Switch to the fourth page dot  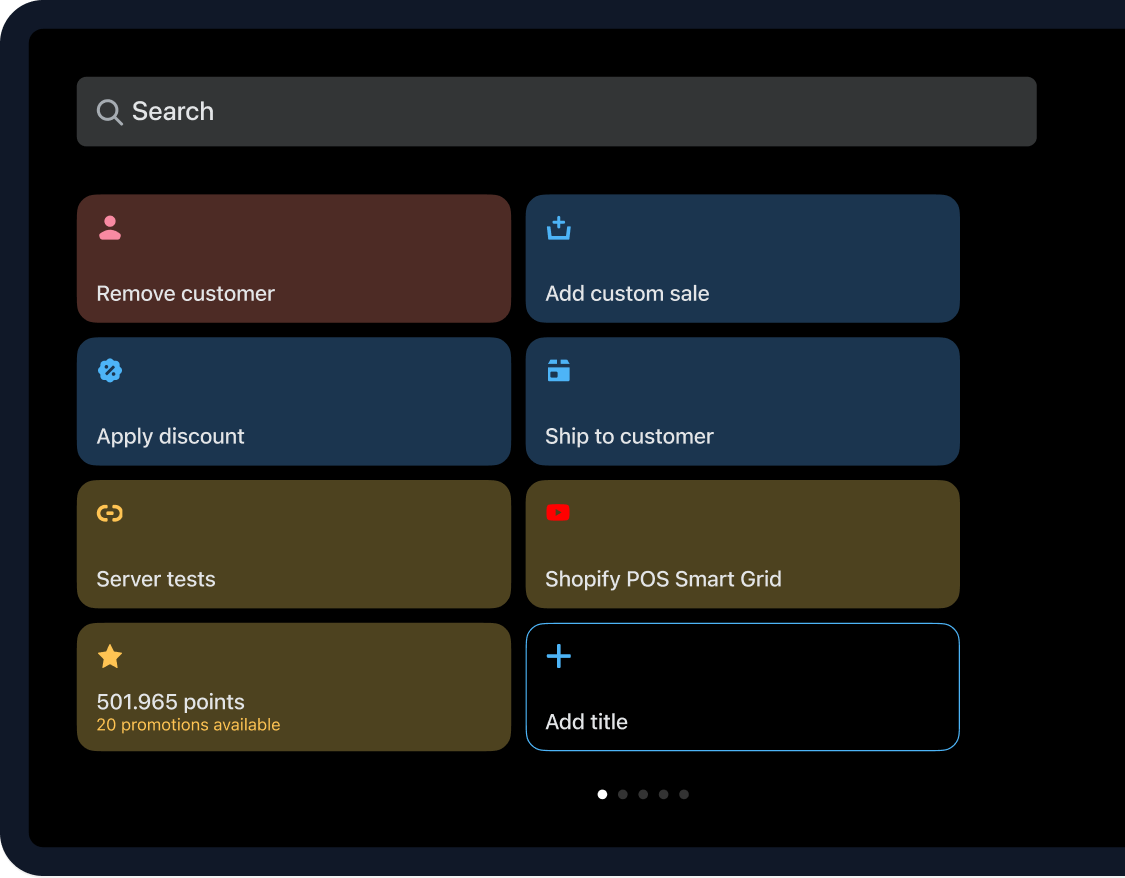pos(664,794)
